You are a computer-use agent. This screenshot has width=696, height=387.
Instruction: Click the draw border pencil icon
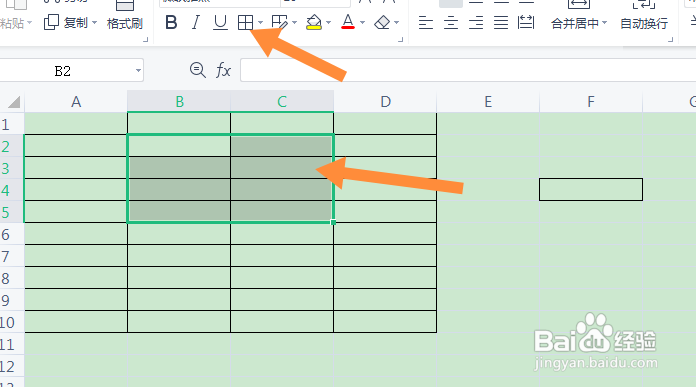279,22
